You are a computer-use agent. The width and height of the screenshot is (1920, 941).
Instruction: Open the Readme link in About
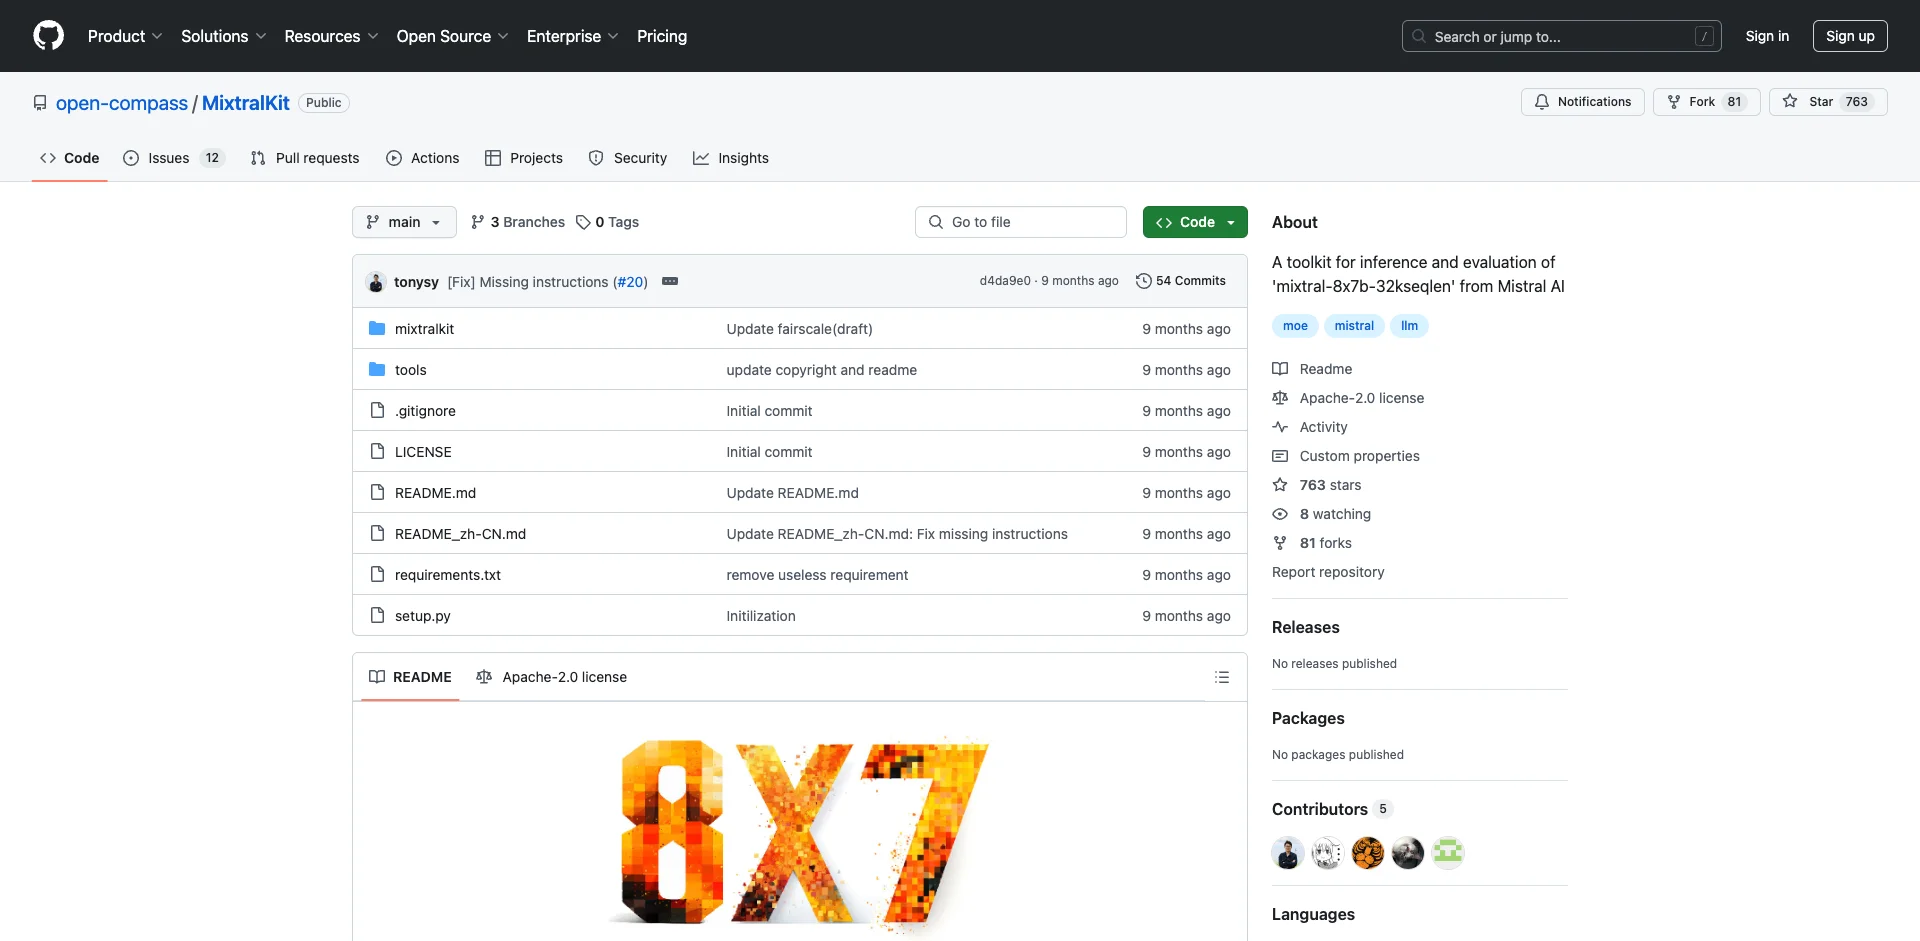click(x=1312, y=369)
